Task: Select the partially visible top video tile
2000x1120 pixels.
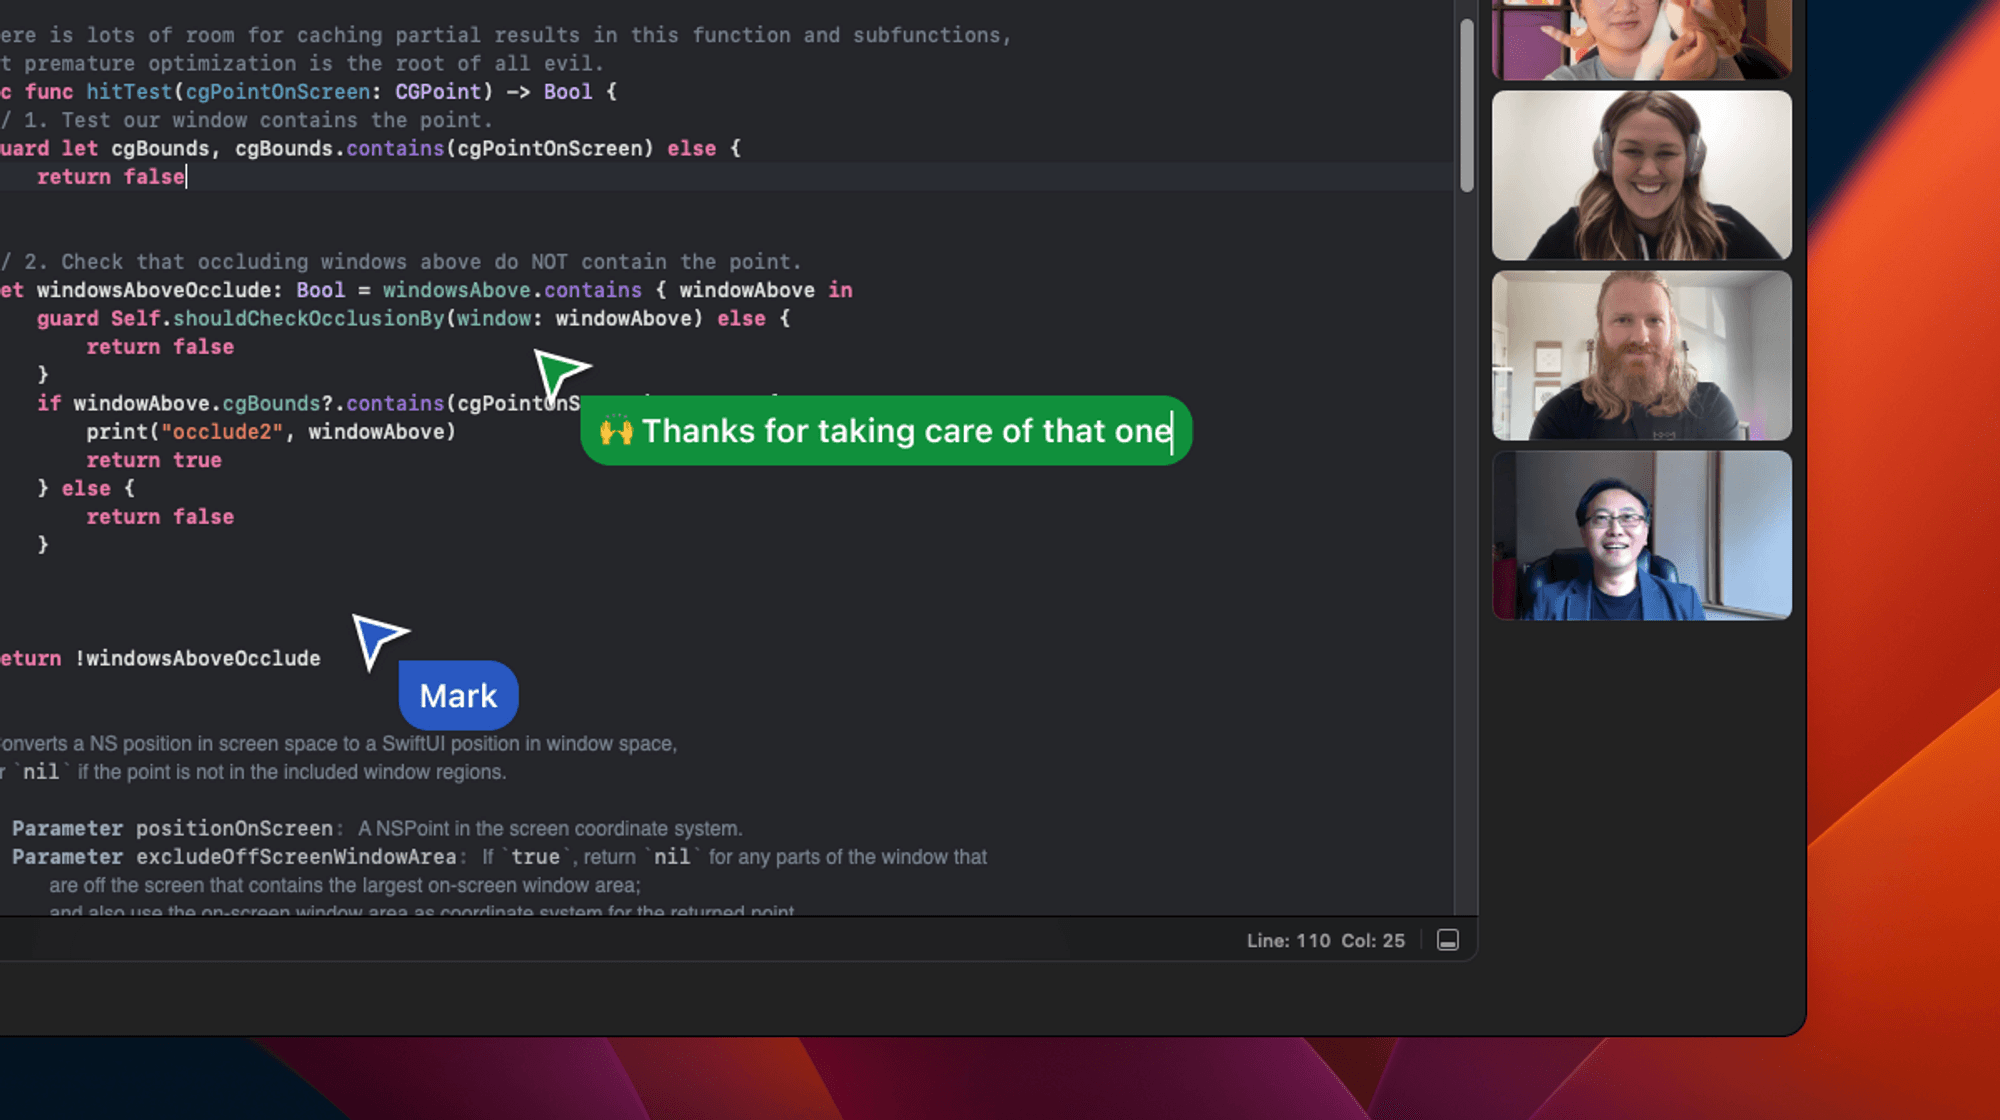Action: pyautogui.click(x=1641, y=38)
